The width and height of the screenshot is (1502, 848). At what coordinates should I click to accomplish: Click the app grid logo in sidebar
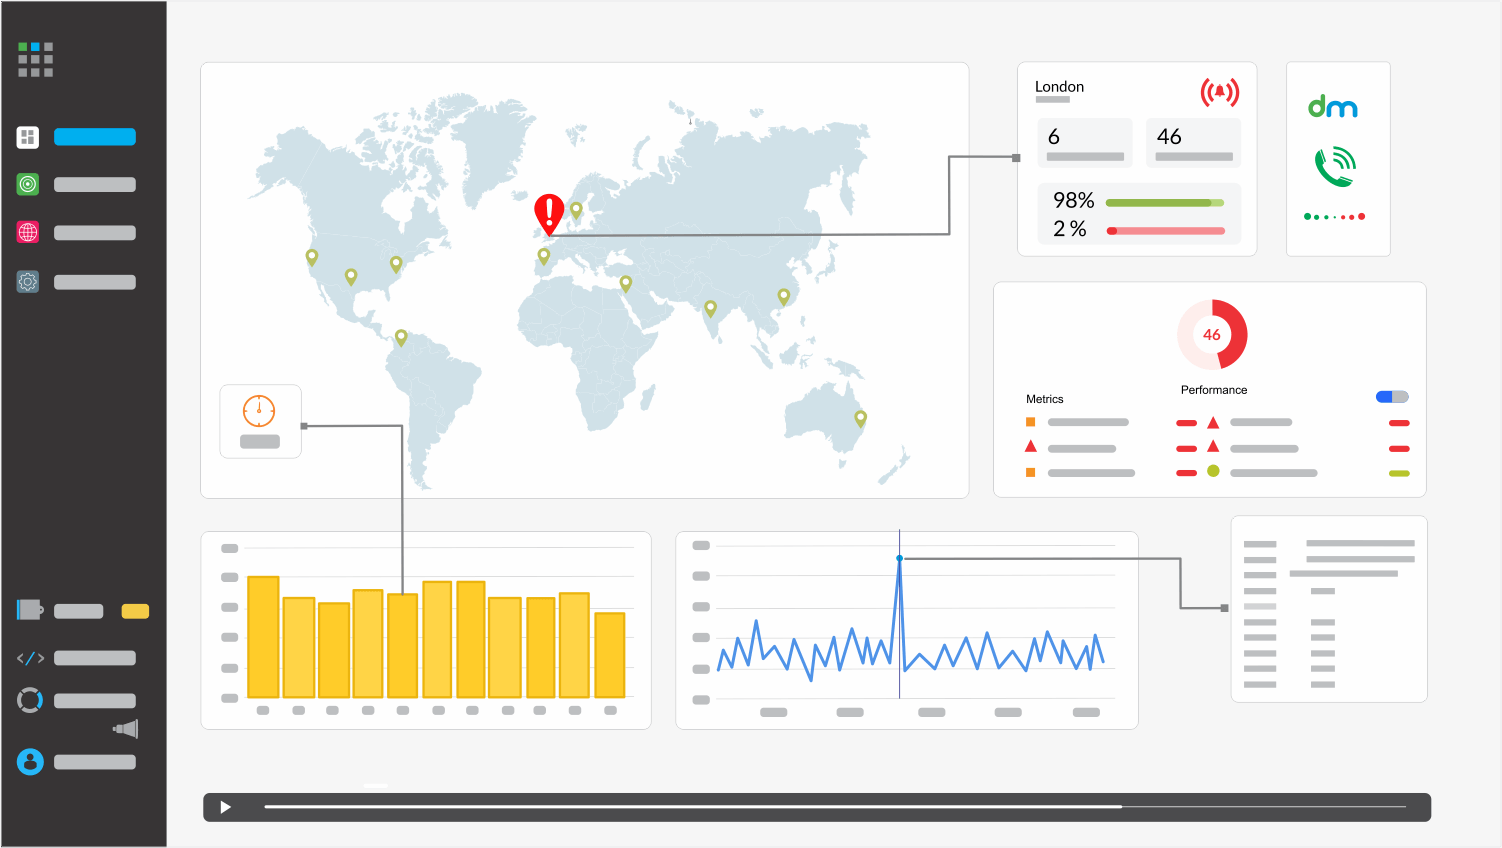pos(35,60)
